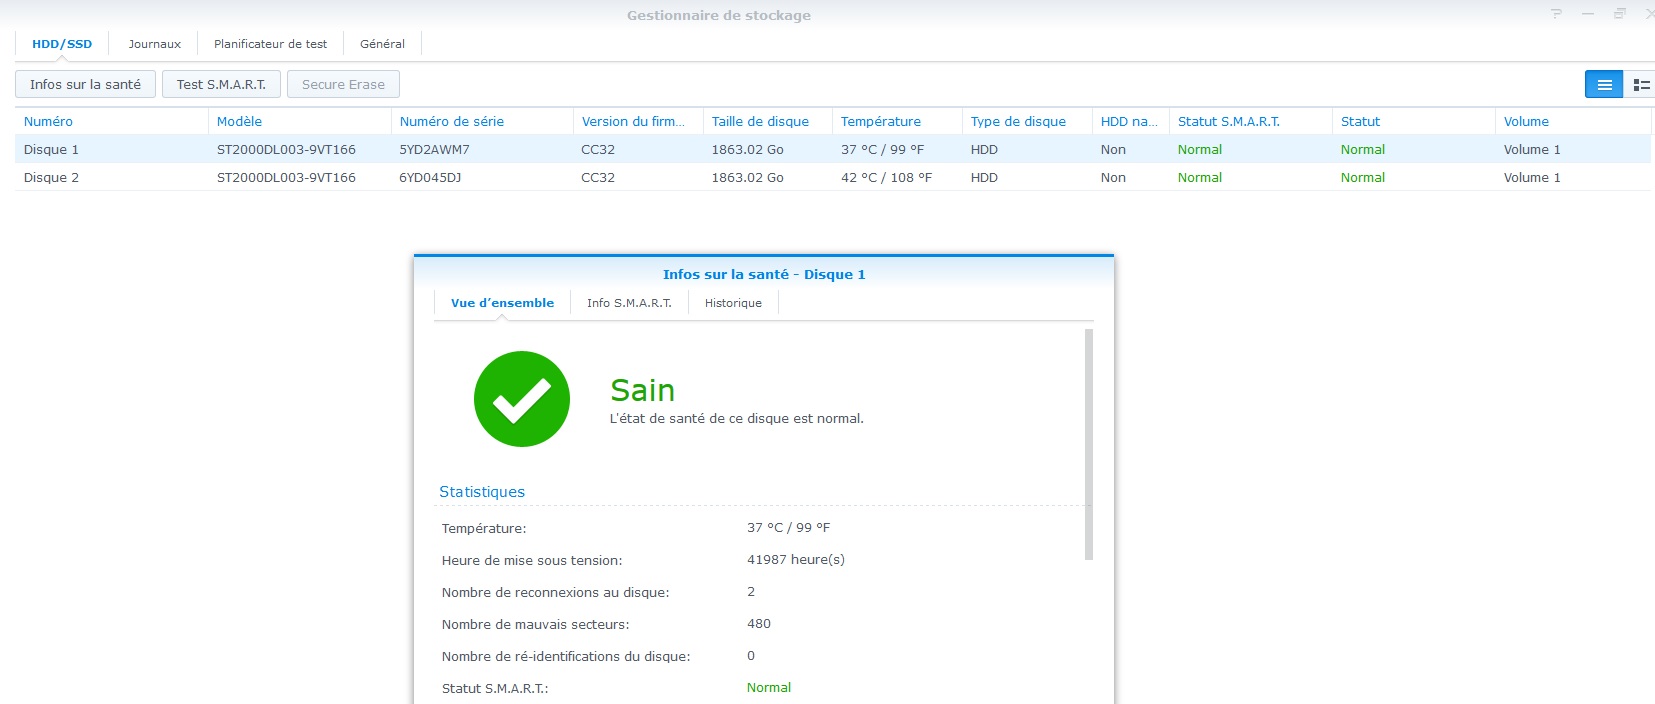1655x704 pixels.
Task: Open the Journaux tab
Action: [x=155, y=44]
